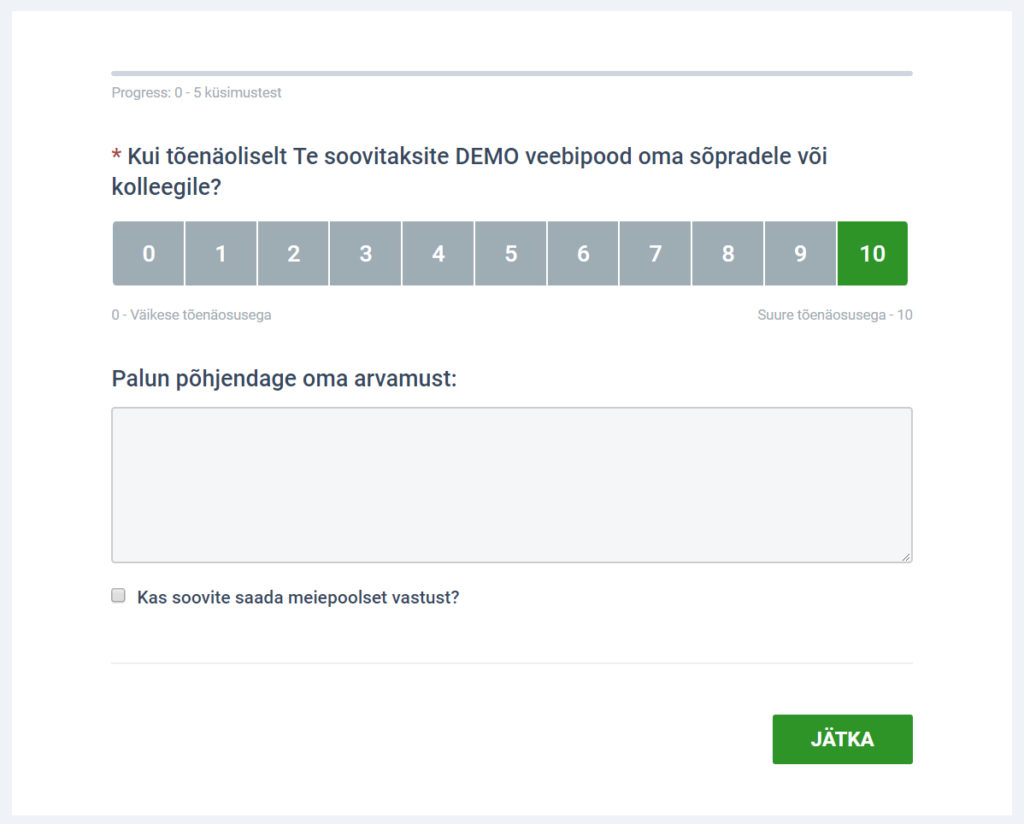Viewport: 1024px width, 824px height.
Task: Click the JÄTKA continue button
Action: coord(842,739)
